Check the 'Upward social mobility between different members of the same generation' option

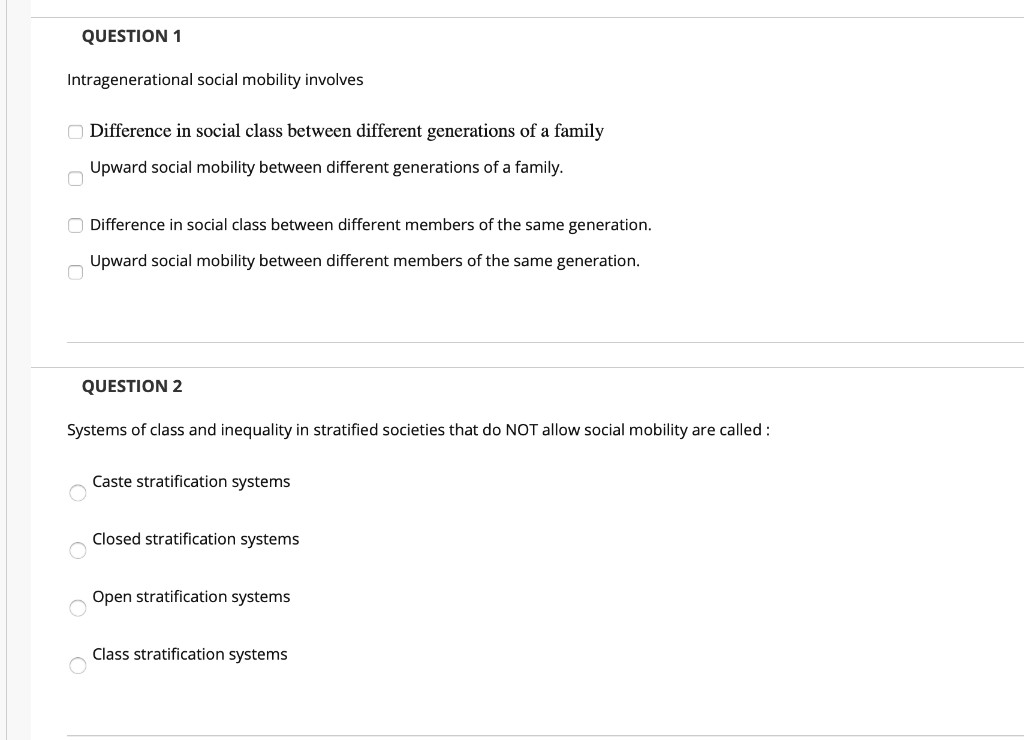click(75, 272)
